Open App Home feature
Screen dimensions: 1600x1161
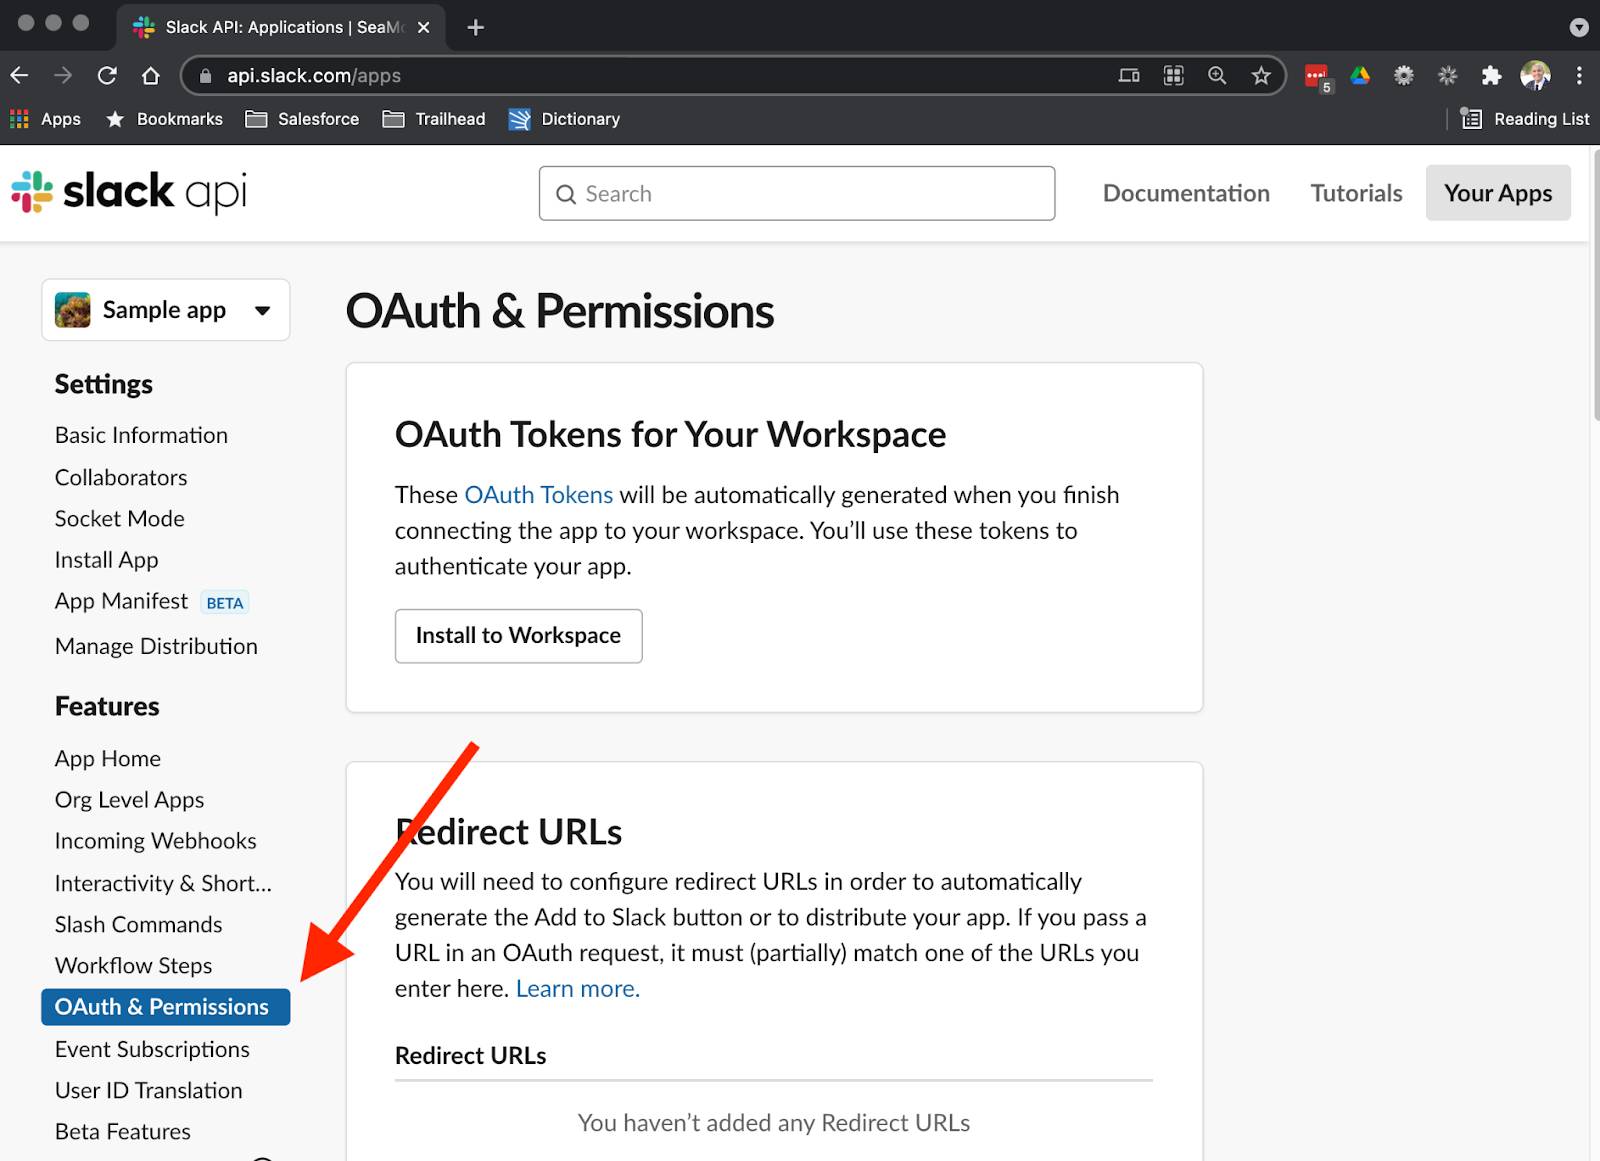coord(108,758)
